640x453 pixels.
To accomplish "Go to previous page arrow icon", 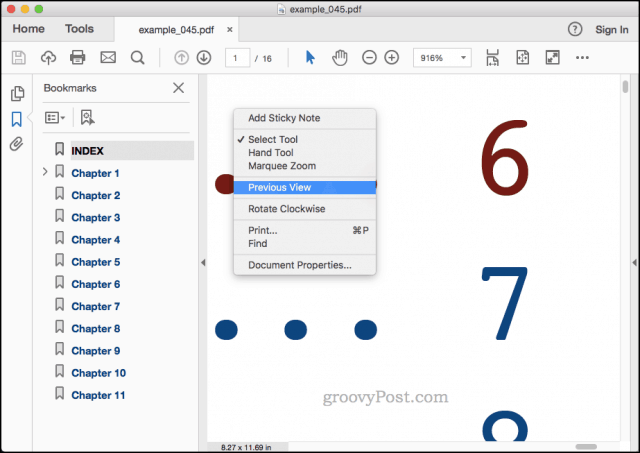I will (181, 58).
